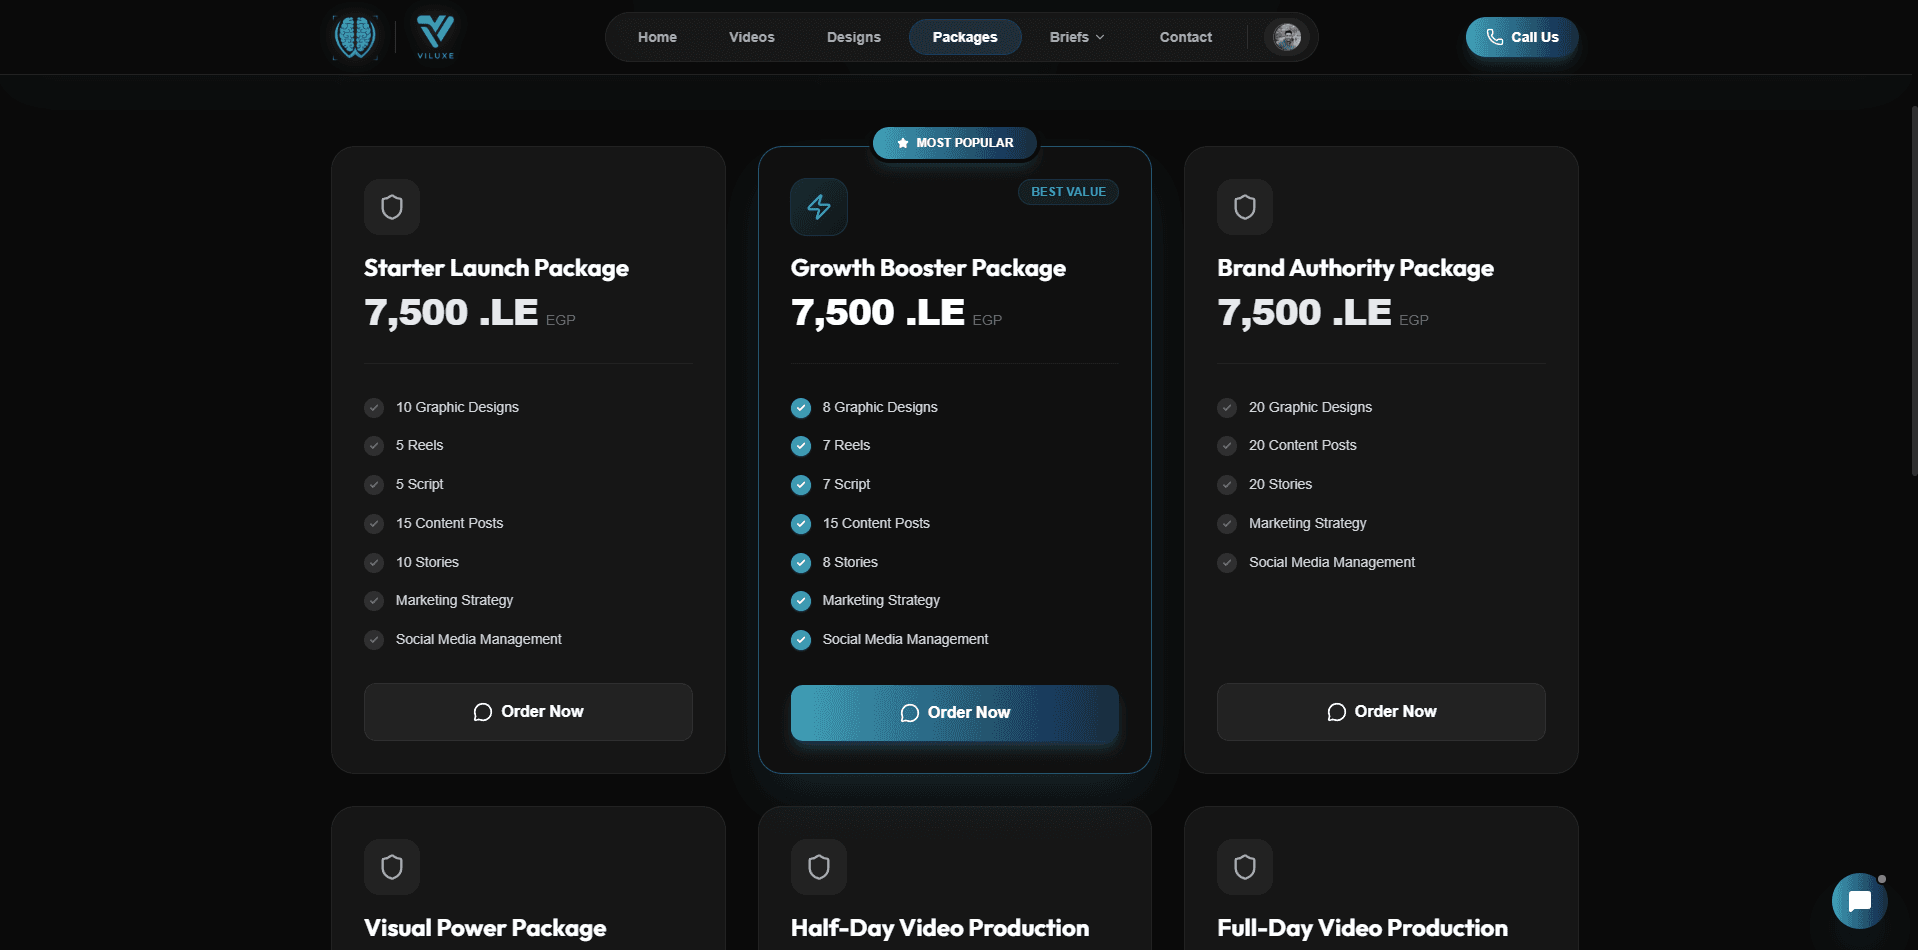Click the BEST VALUE tag
The width and height of the screenshot is (1918, 950).
1068,192
